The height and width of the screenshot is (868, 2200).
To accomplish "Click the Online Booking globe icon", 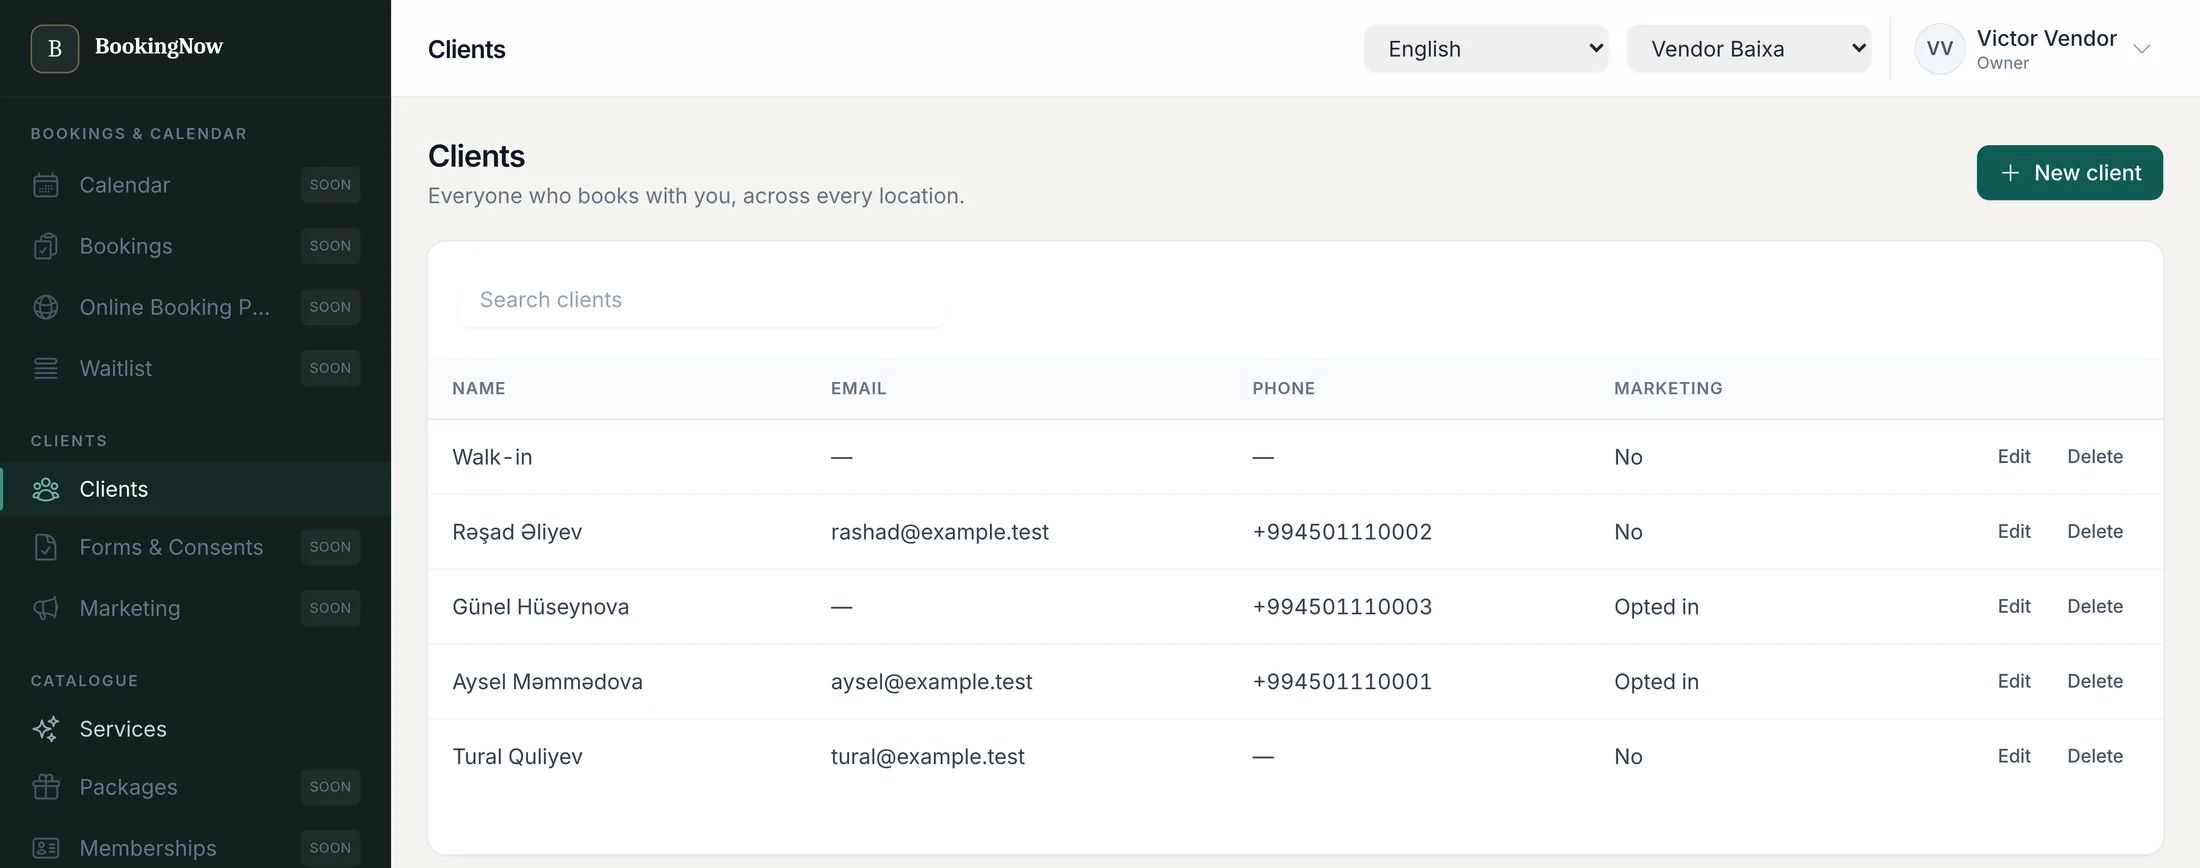I will (x=46, y=307).
